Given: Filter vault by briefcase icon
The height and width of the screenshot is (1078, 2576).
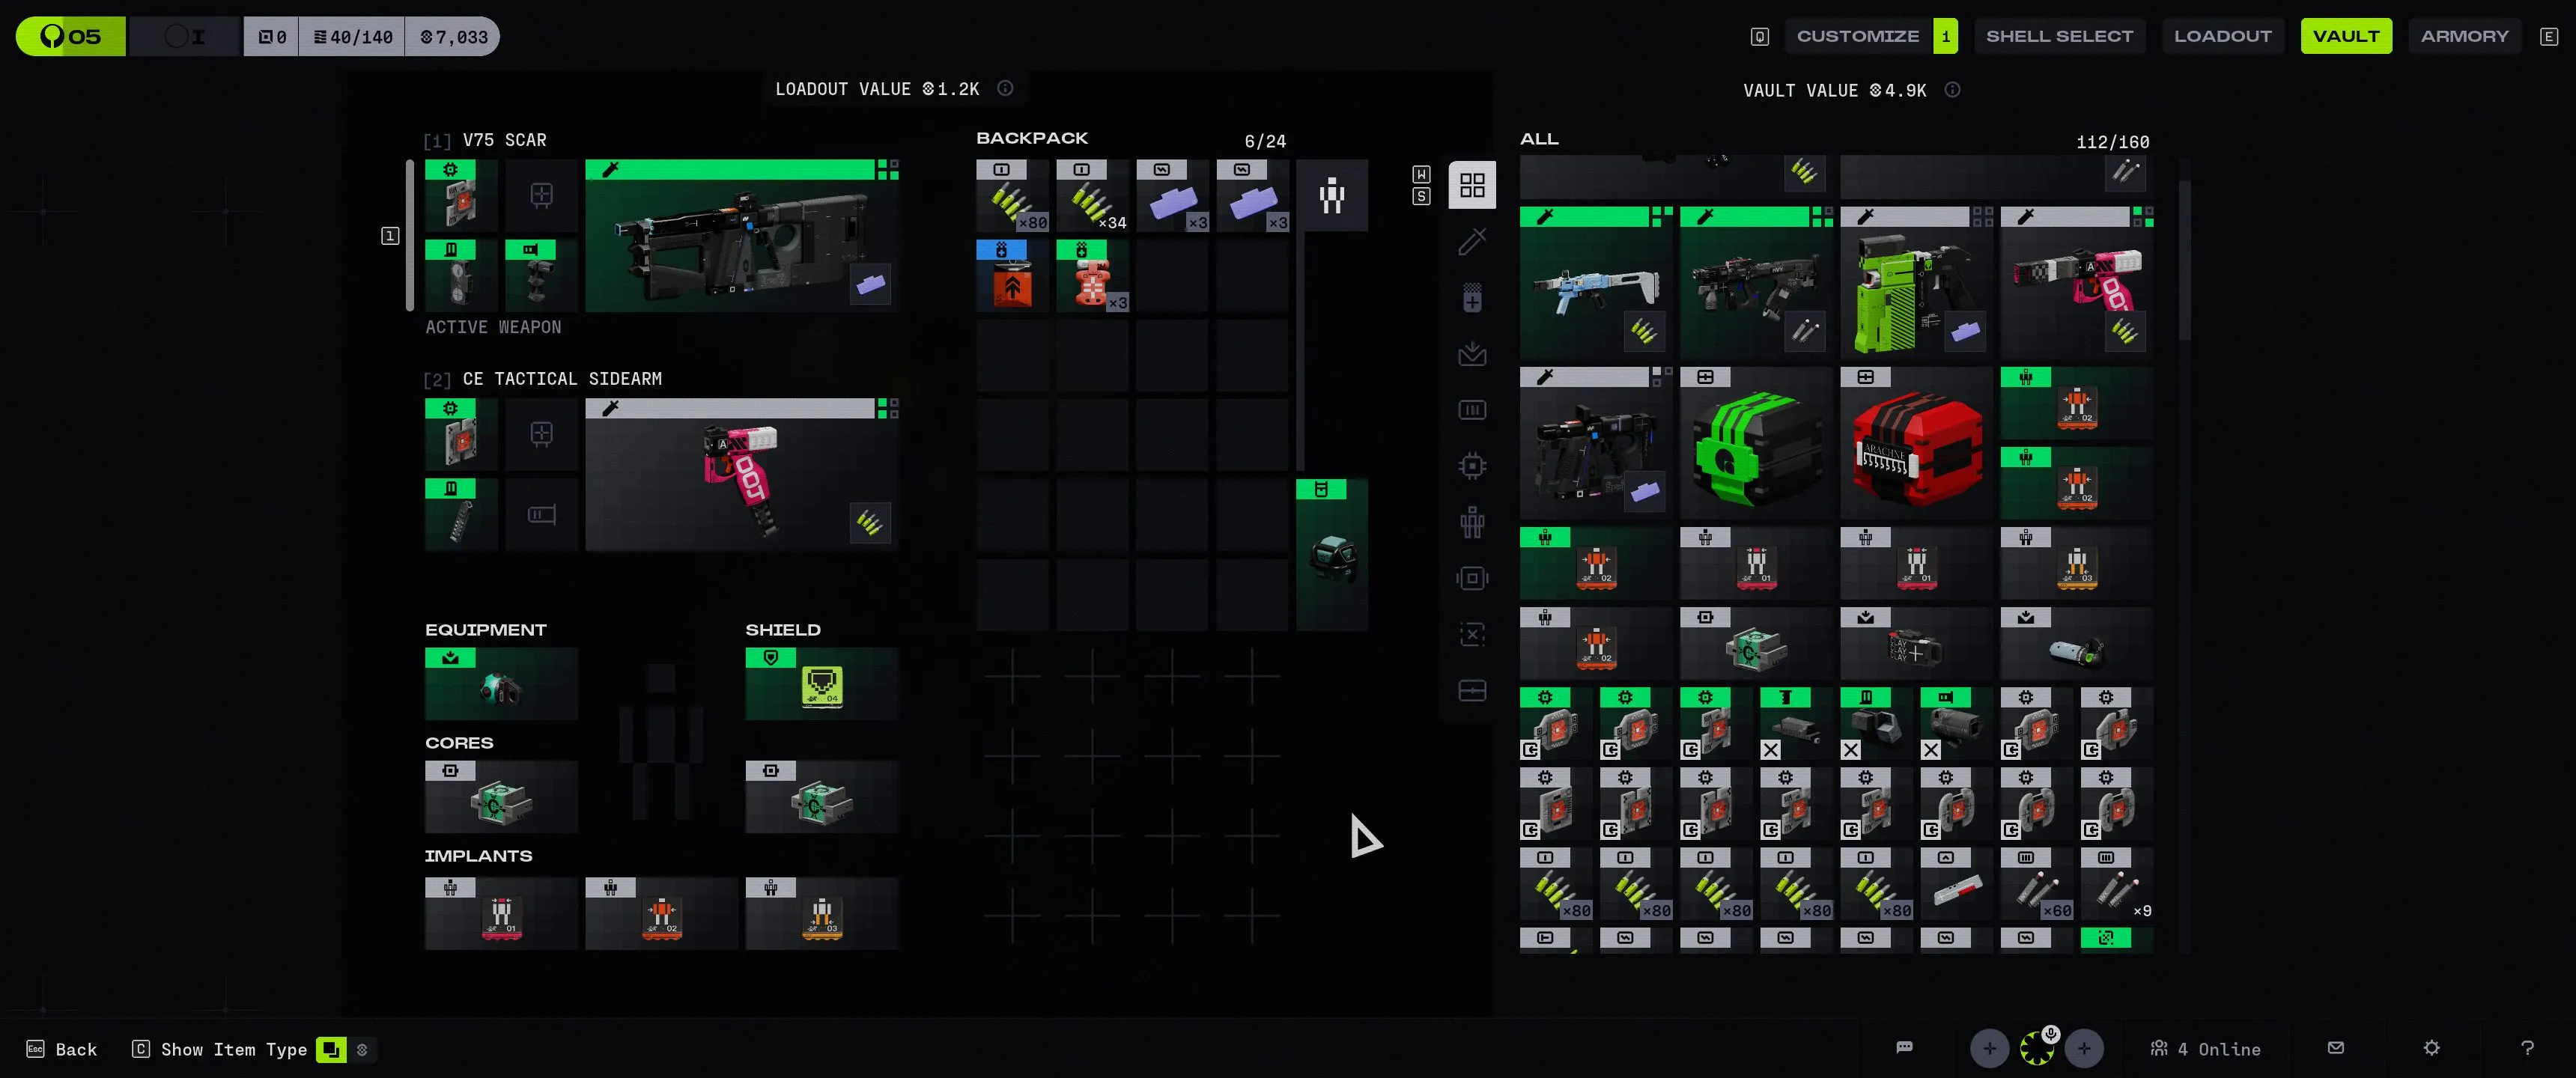Looking at the screenshot, I should (x=1471, y=691).
